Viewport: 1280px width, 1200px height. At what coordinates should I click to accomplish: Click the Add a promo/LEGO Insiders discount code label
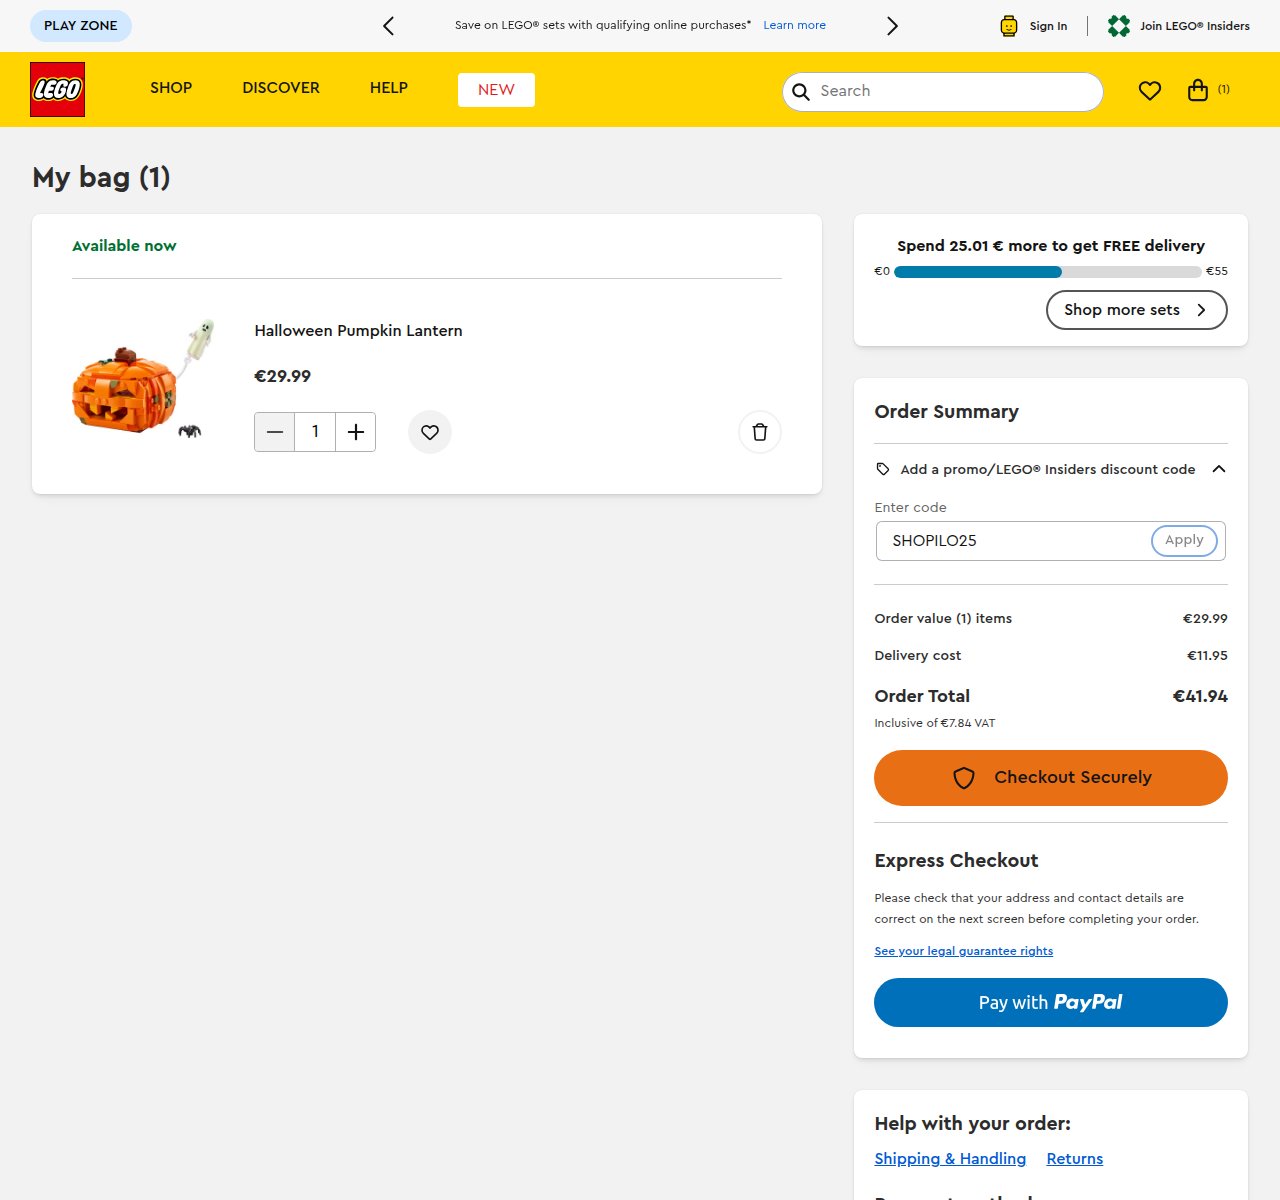(1048, 469)
